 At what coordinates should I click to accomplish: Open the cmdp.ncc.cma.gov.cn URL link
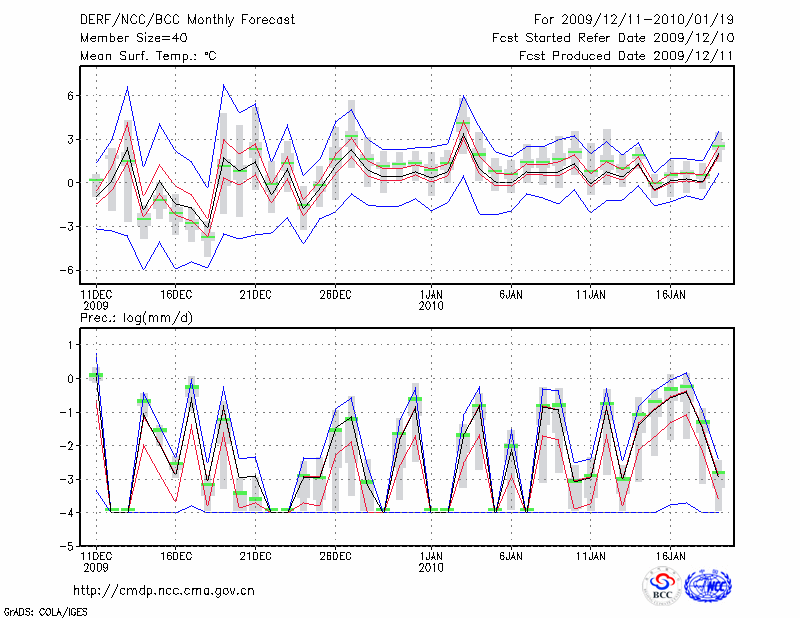(164, 590)
